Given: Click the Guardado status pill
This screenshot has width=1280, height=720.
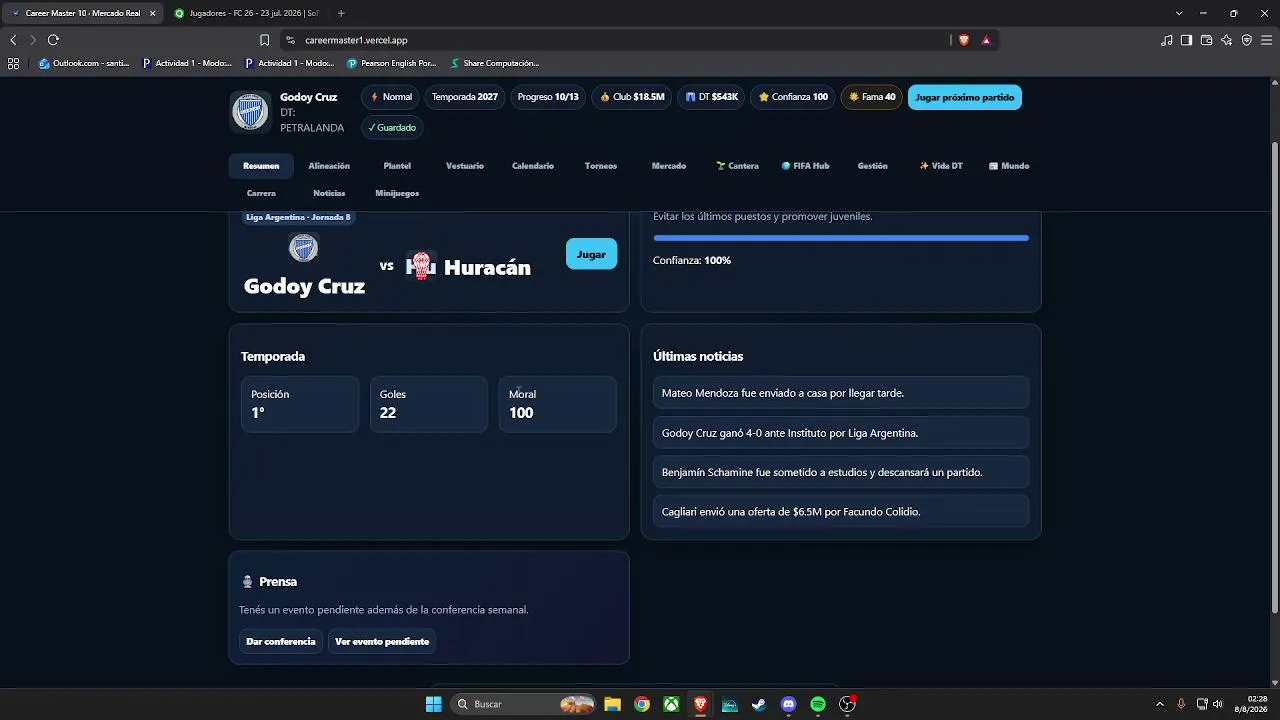Looking at the screenshot, I should pos(392,128).
